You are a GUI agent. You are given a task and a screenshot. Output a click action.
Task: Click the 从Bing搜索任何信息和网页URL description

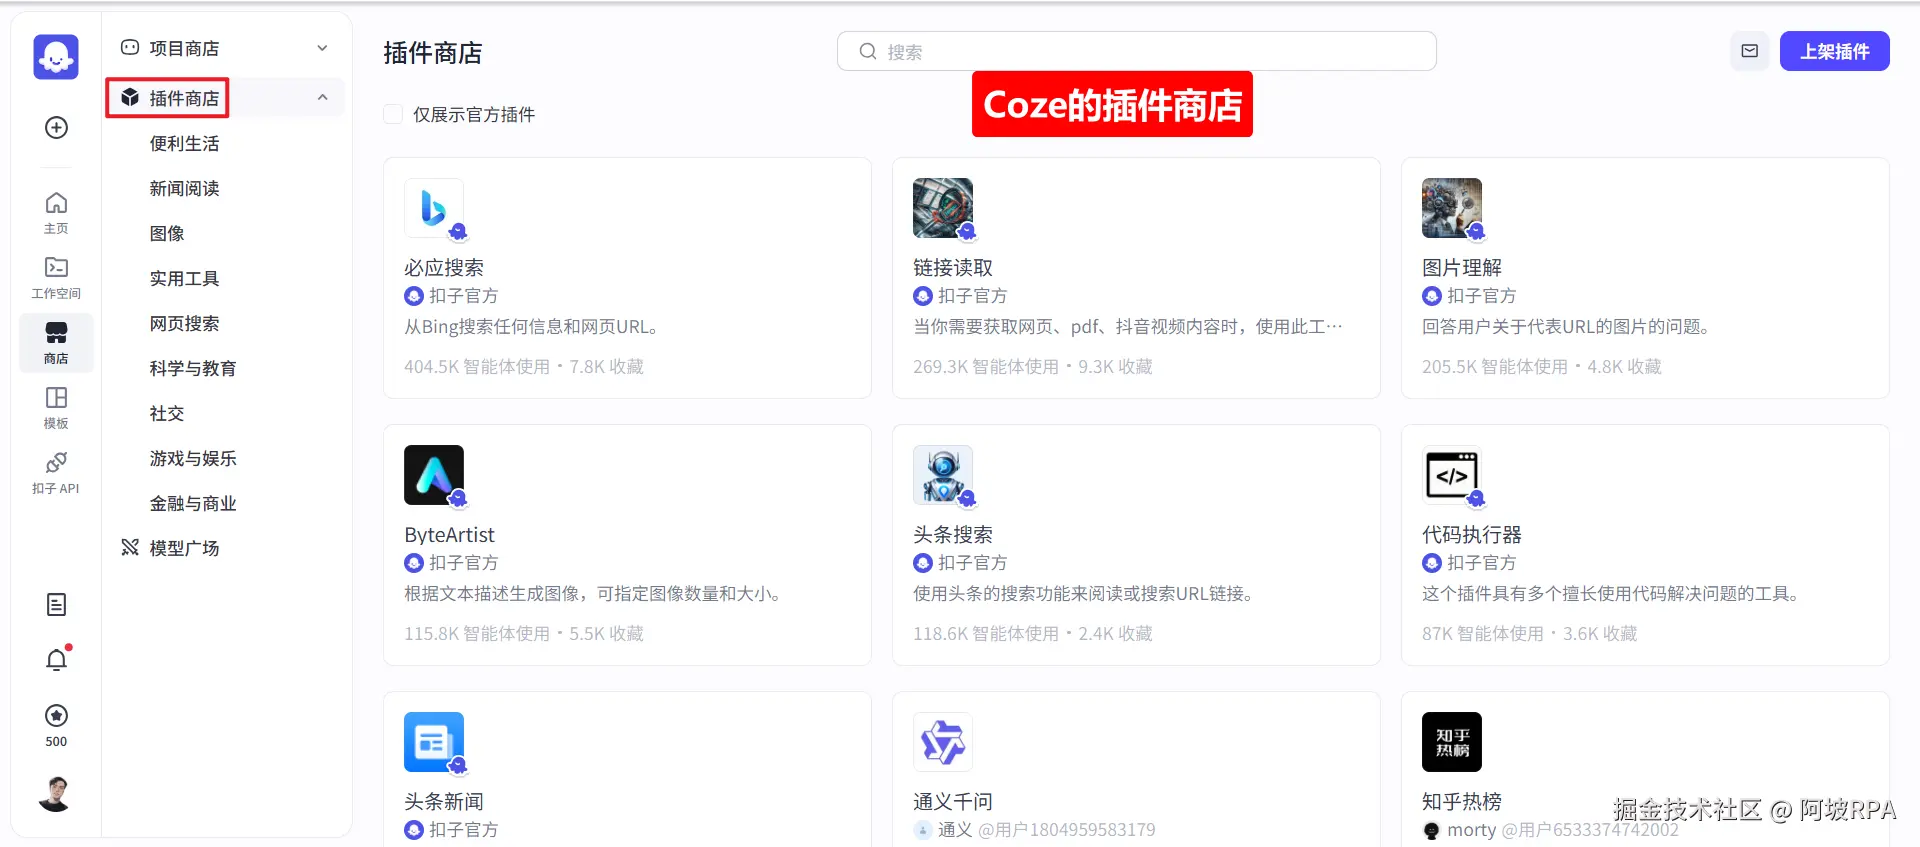pos(531,327)
